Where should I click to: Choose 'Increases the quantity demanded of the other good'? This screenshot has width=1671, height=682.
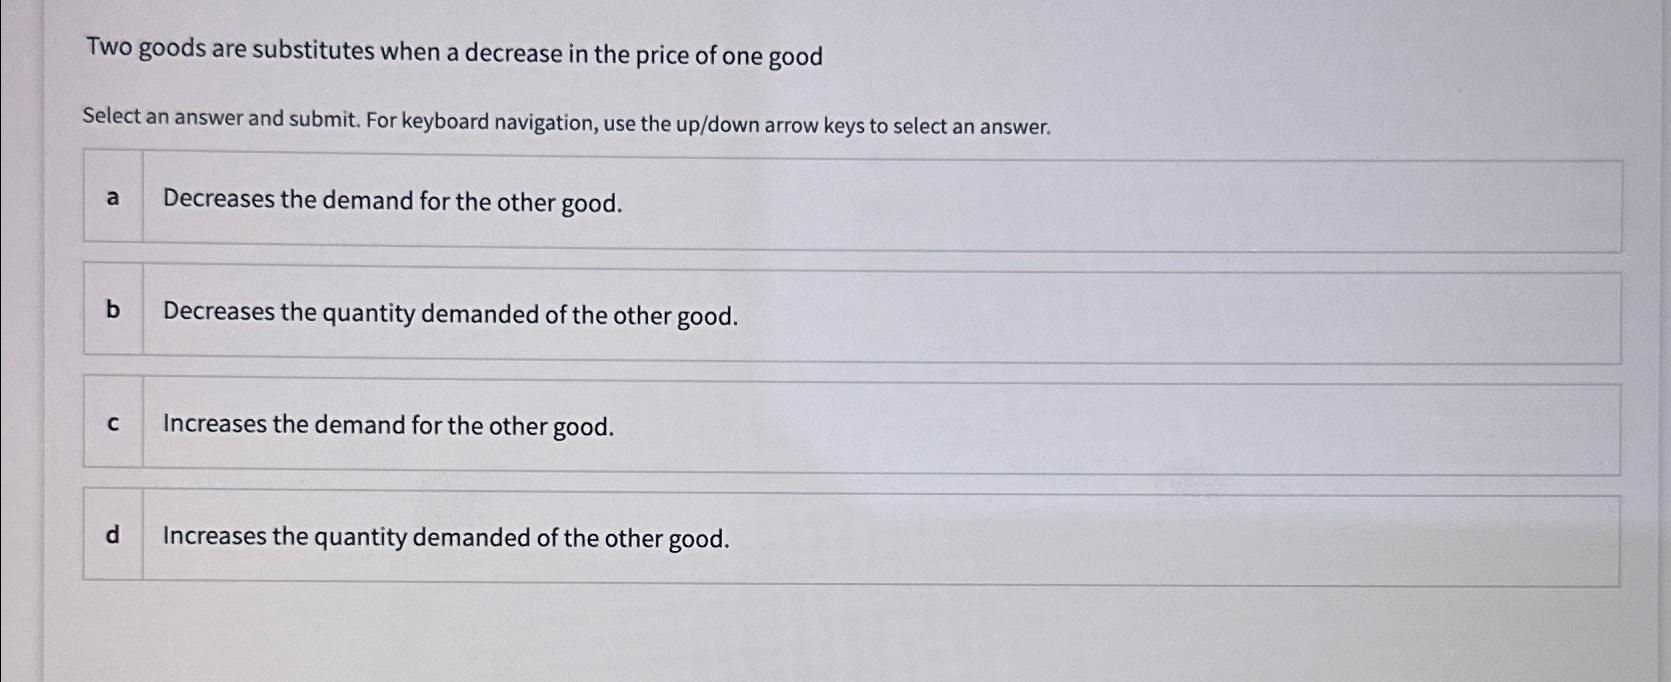445,538
